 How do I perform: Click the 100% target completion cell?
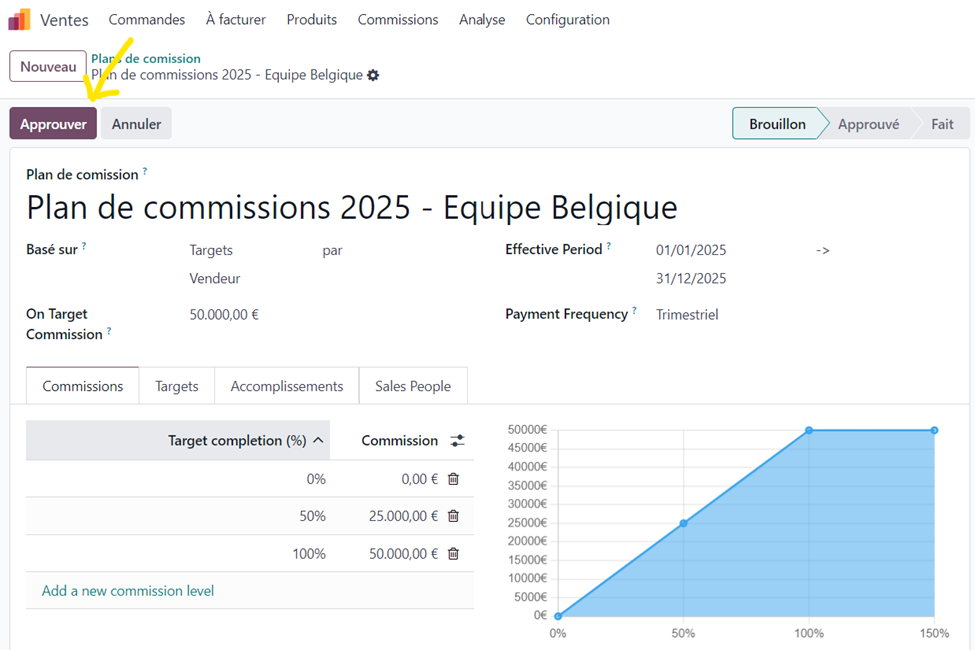(x=178, y=554)
